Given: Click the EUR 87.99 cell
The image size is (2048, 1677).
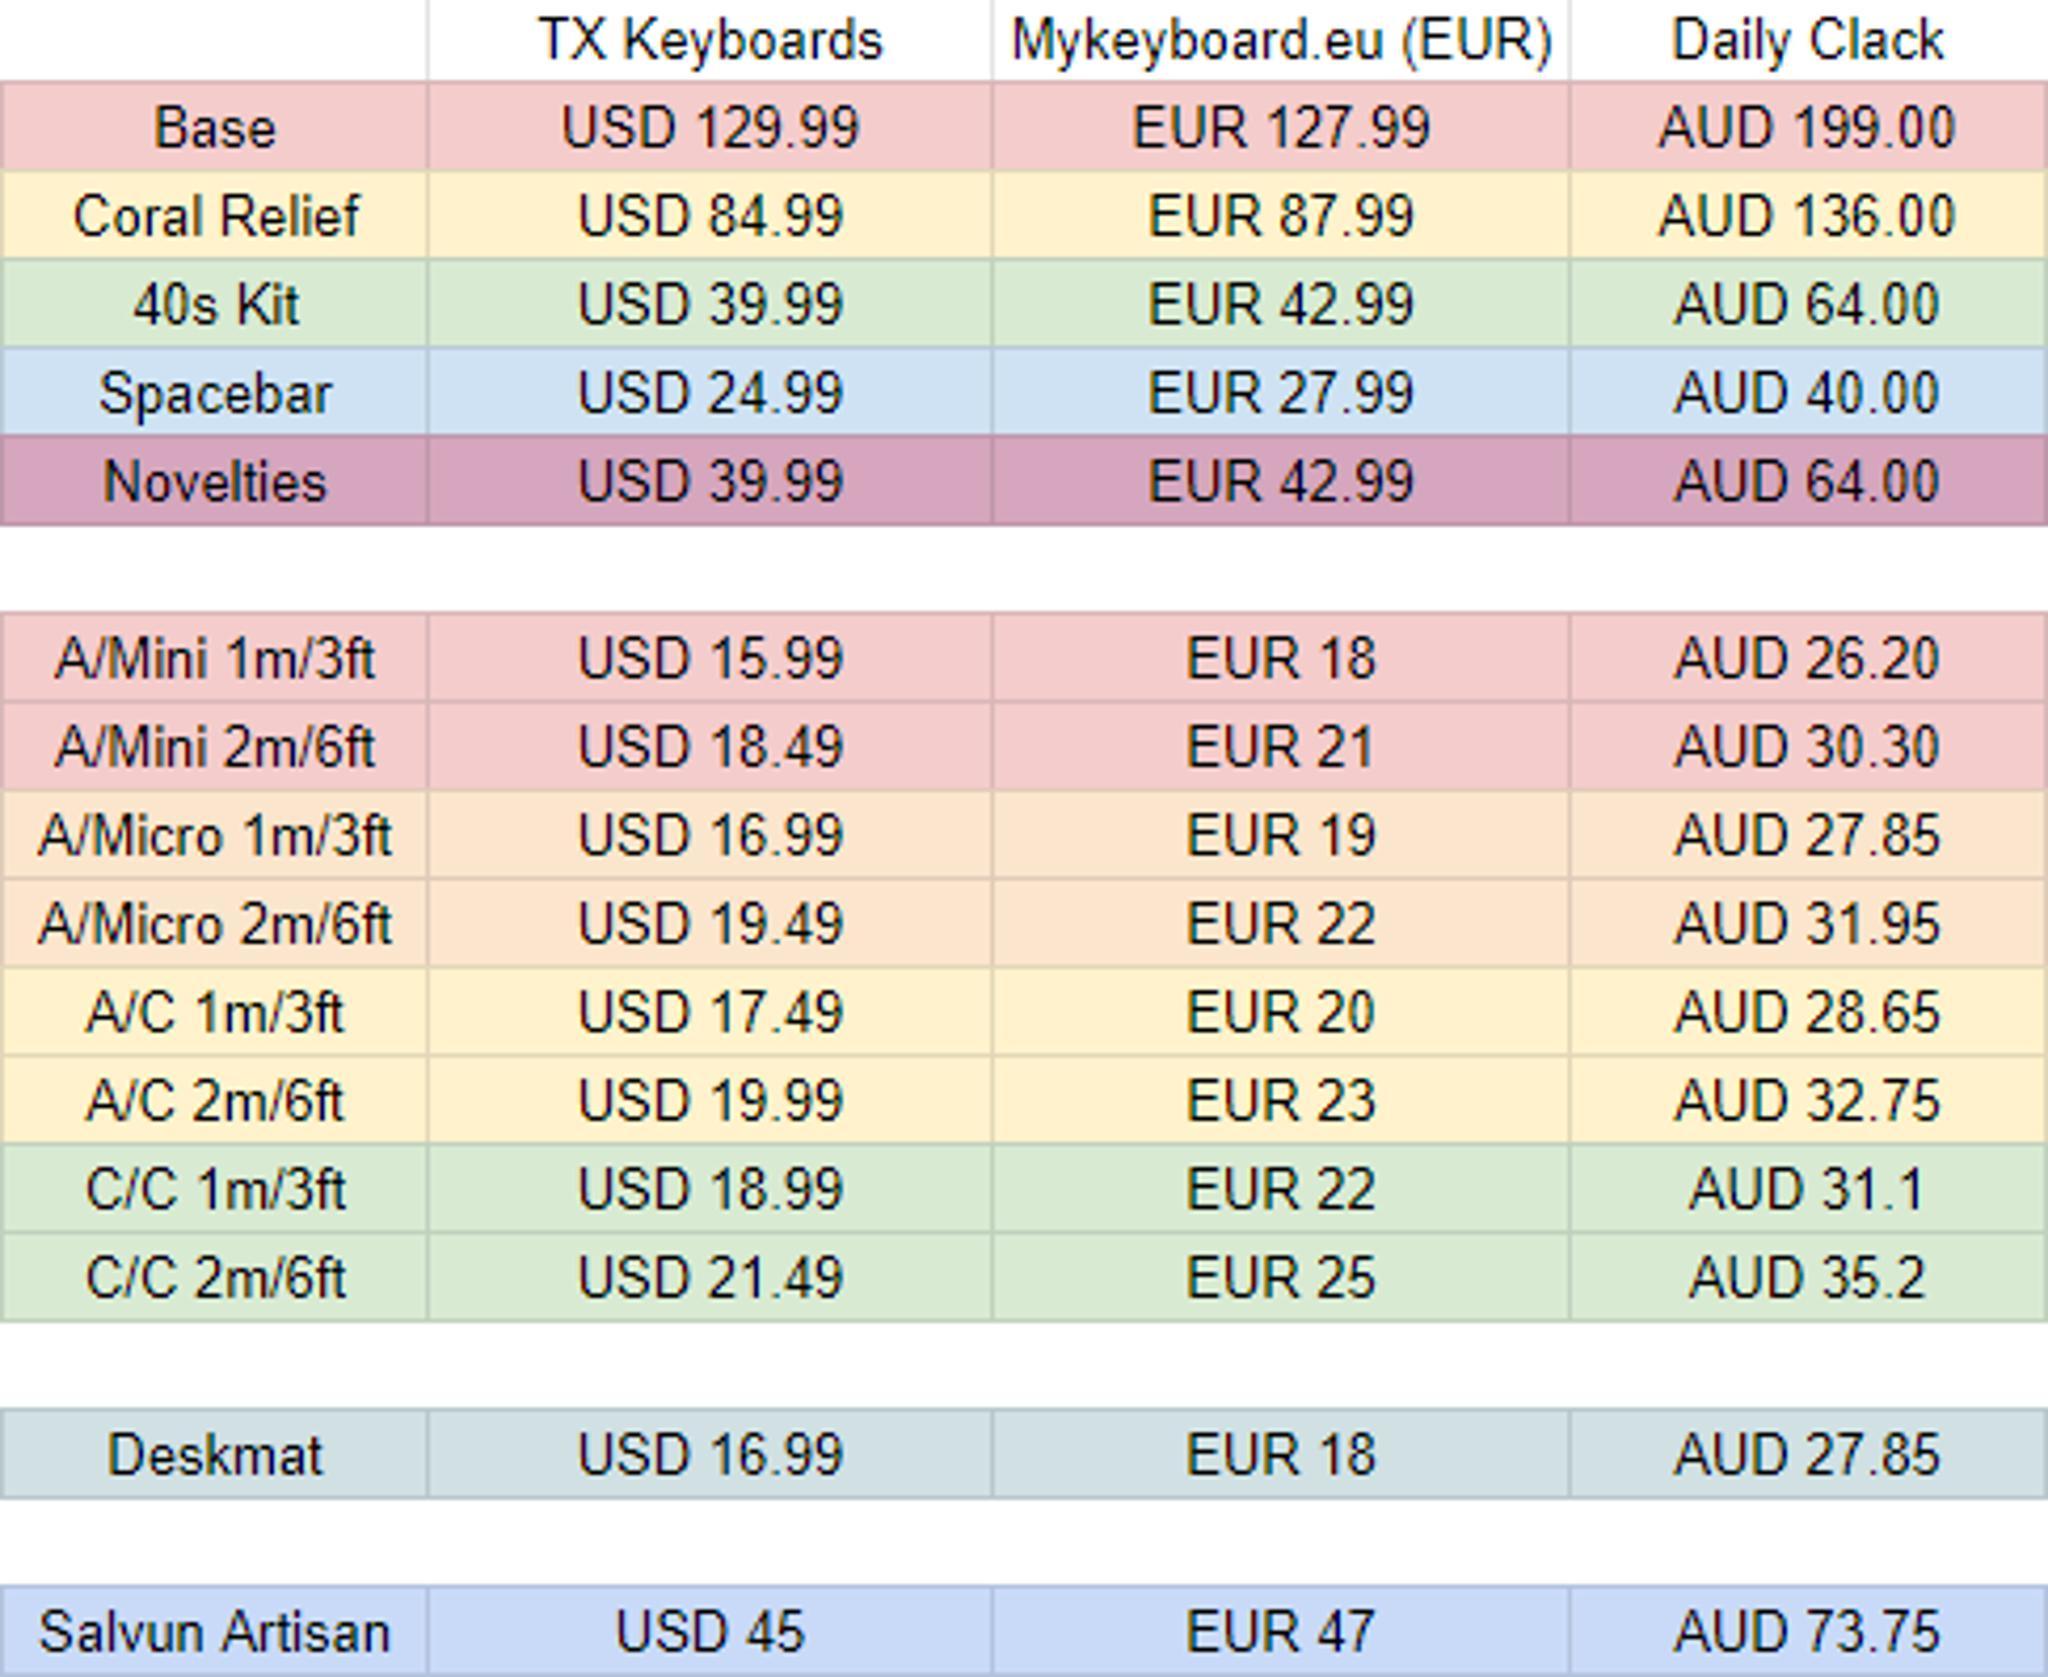Looking at the screenshot, I should click(x=1281, y=216).
